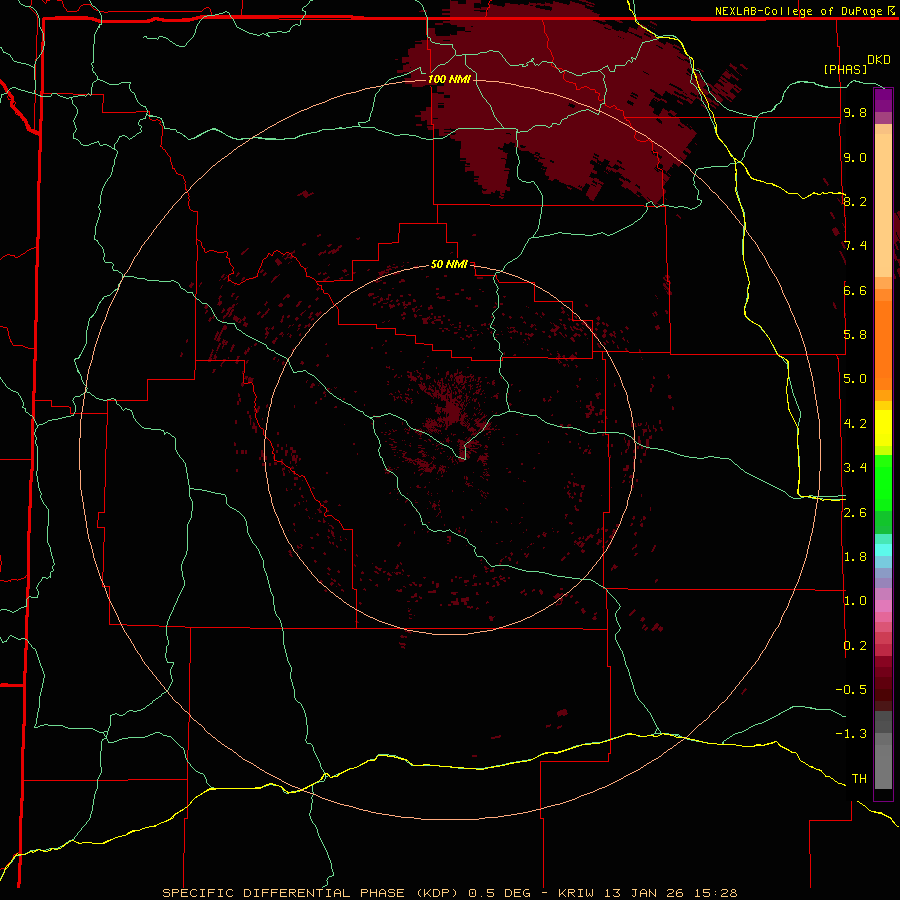The image size is (900, 900).
Task: Click the (KDP) product abbreviation
Action: click(x=437, y=893)
